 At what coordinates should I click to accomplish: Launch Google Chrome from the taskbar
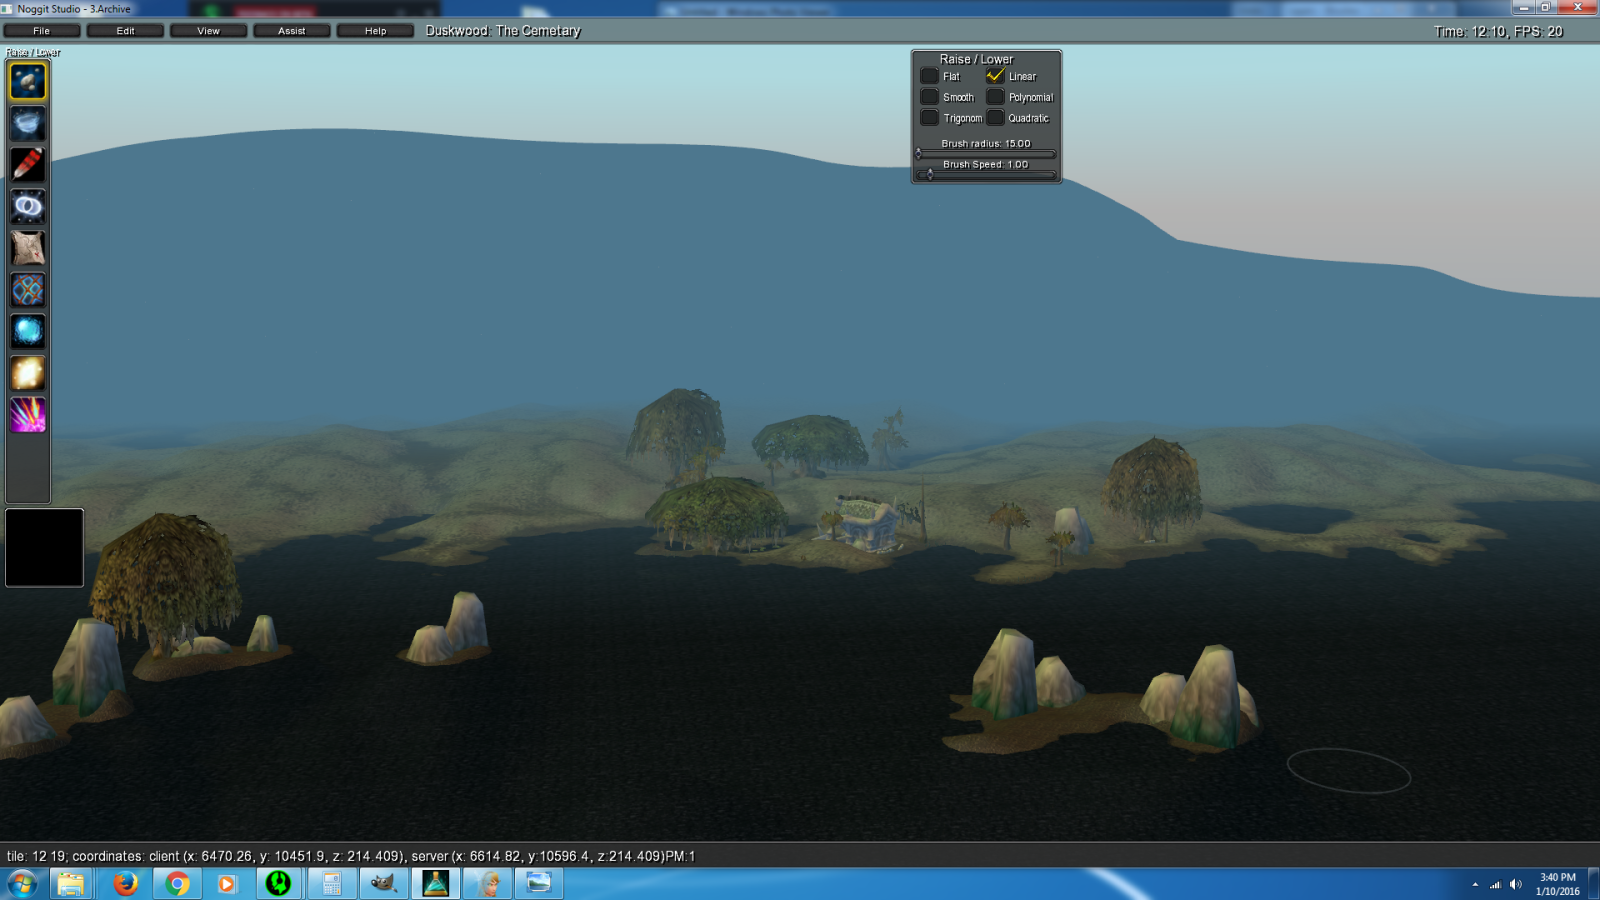click(177, 884)
